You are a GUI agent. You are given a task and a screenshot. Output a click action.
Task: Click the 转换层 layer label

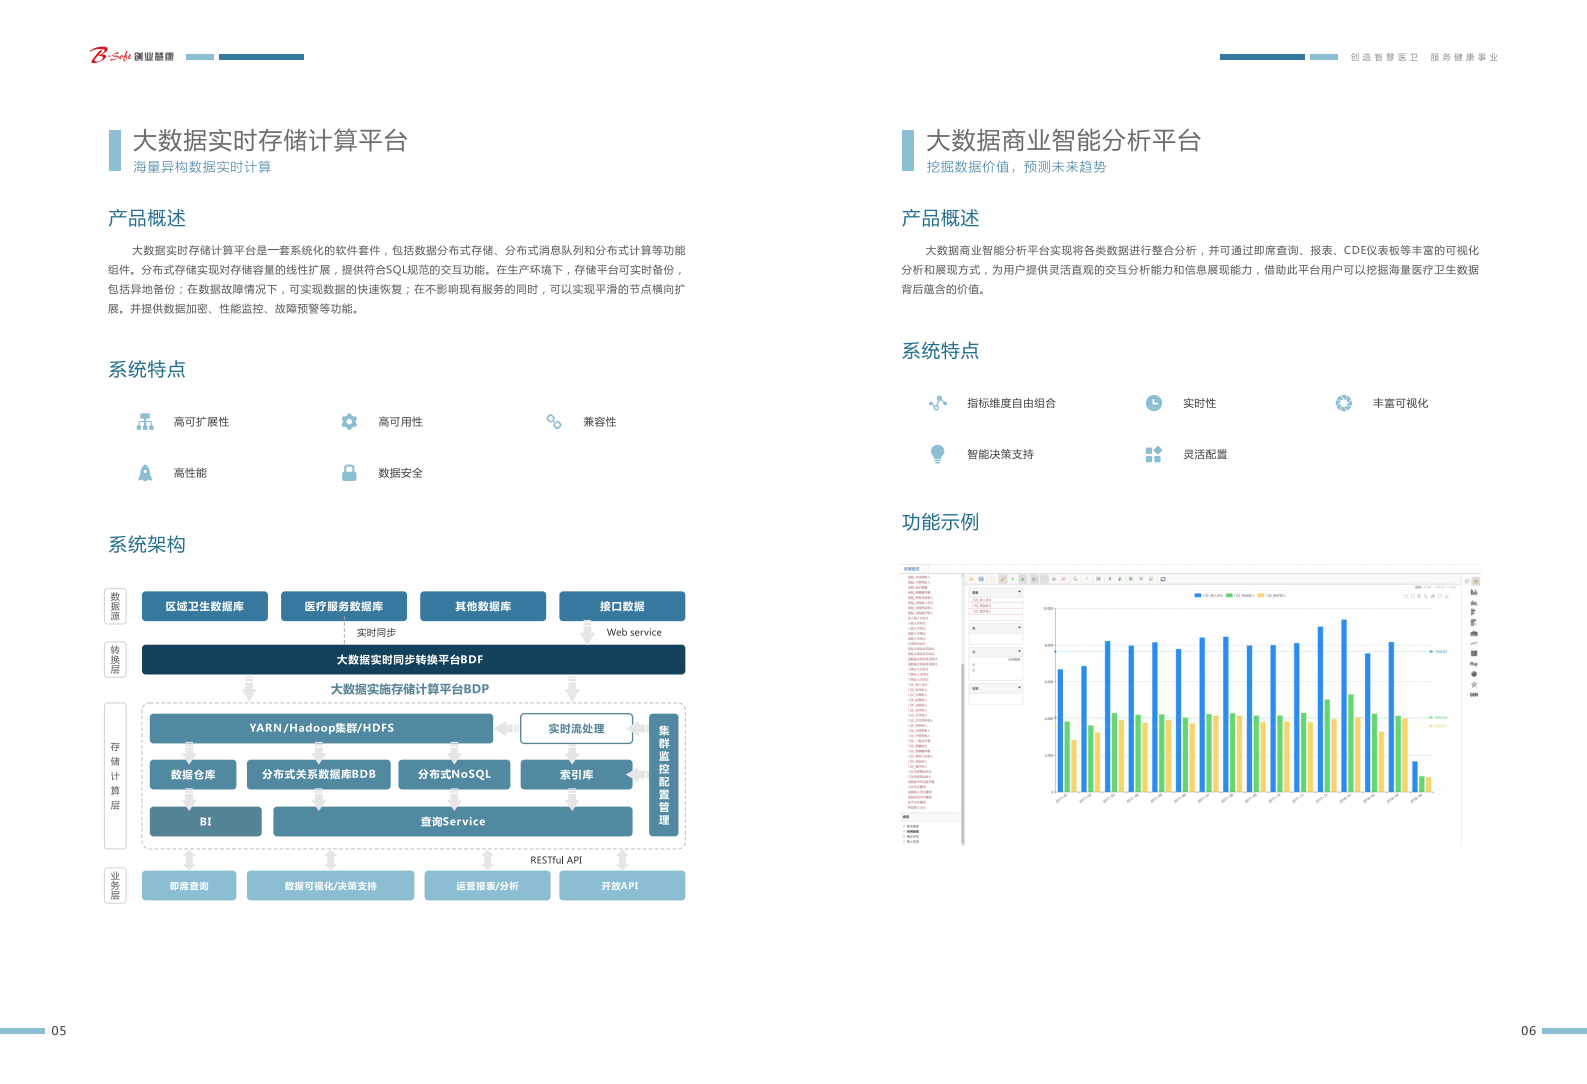(x=115, y=660)
